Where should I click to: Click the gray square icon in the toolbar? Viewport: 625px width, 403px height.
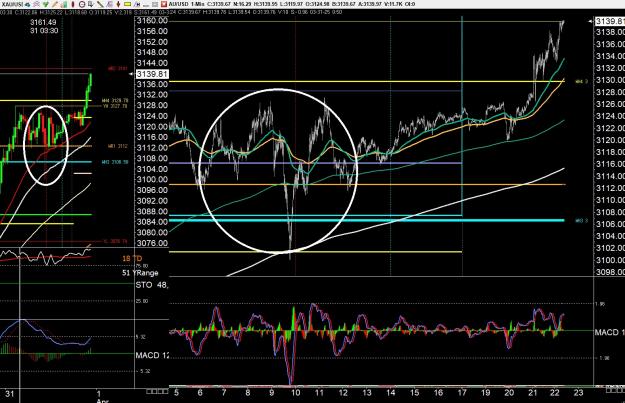click(155, 5)
